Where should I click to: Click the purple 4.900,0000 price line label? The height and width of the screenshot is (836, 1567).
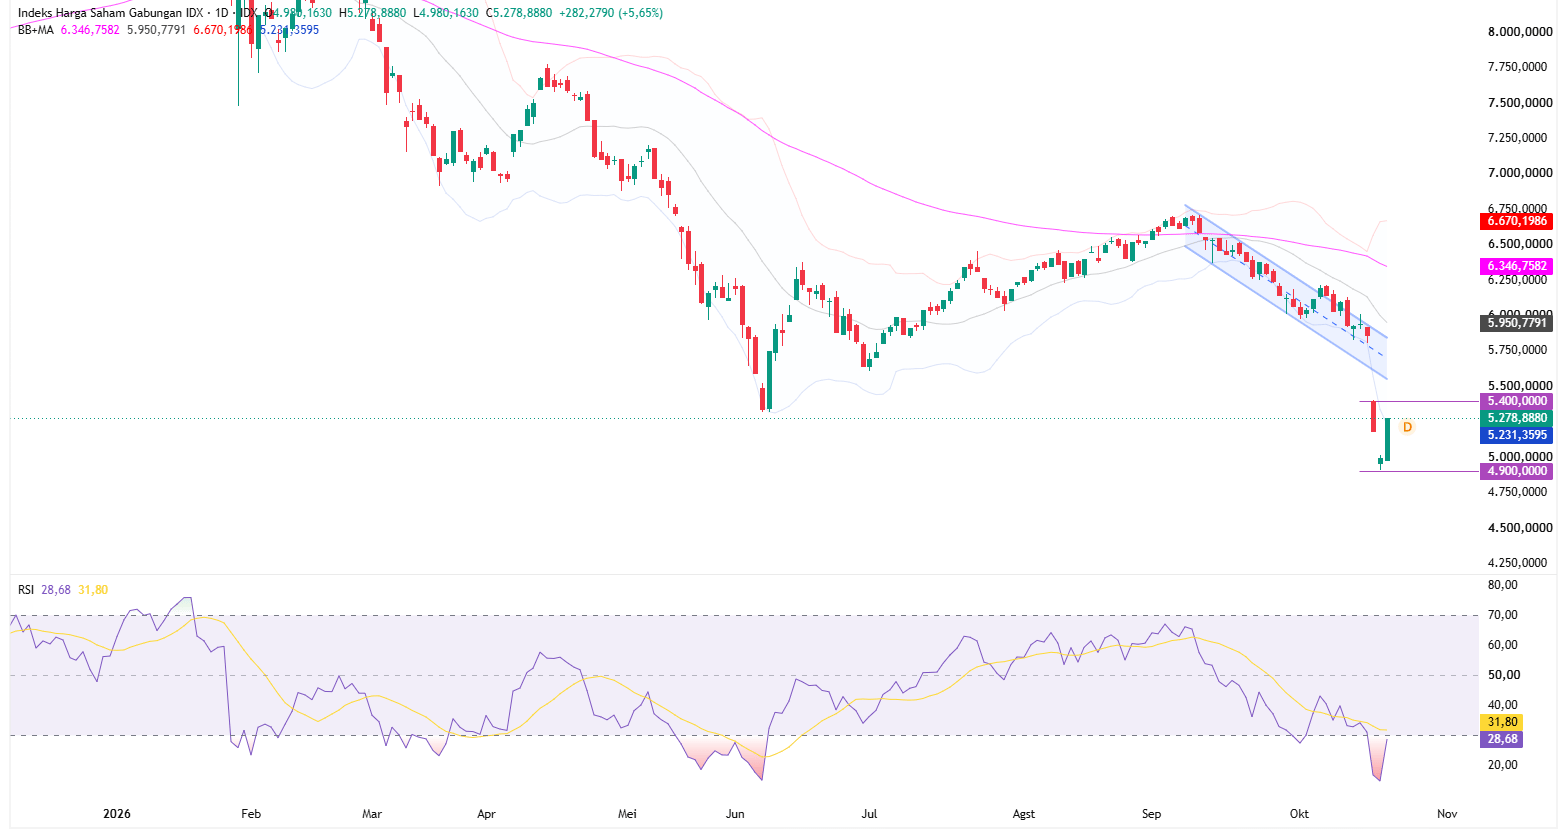tap(1516, 471)
